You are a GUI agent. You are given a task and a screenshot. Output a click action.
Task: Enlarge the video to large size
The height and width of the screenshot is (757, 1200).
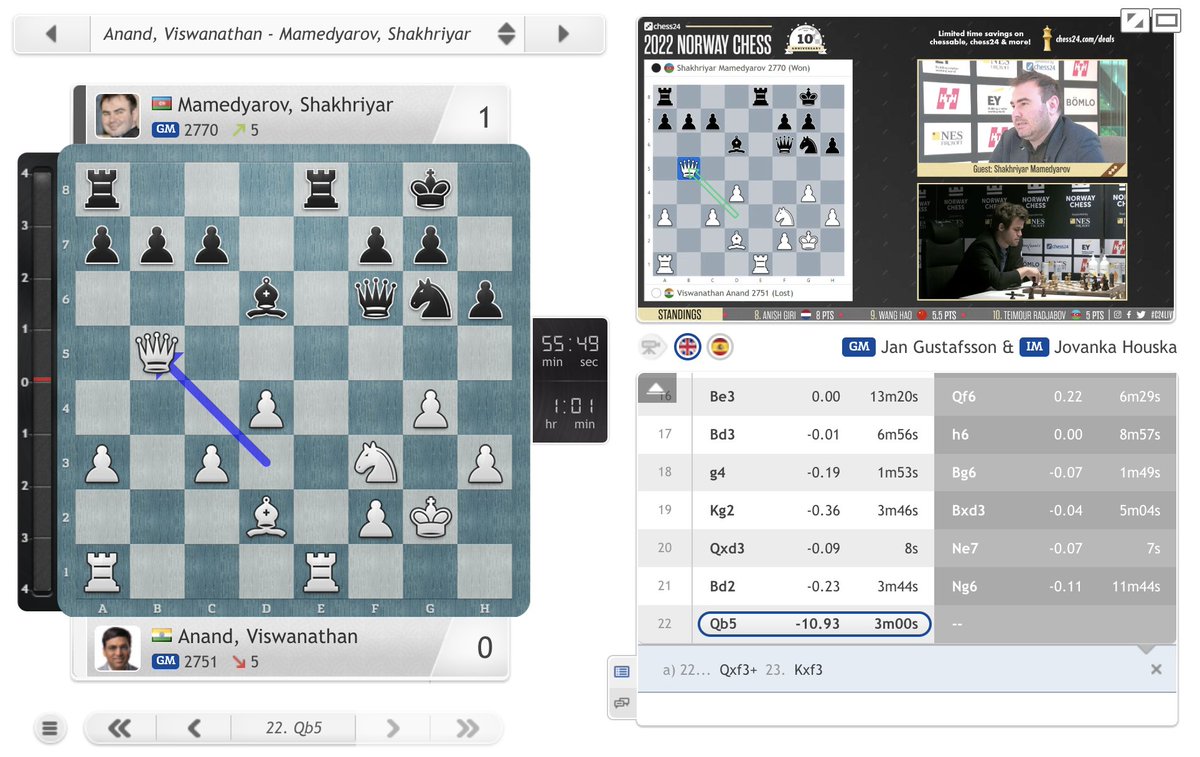[x=1166, y=19]
